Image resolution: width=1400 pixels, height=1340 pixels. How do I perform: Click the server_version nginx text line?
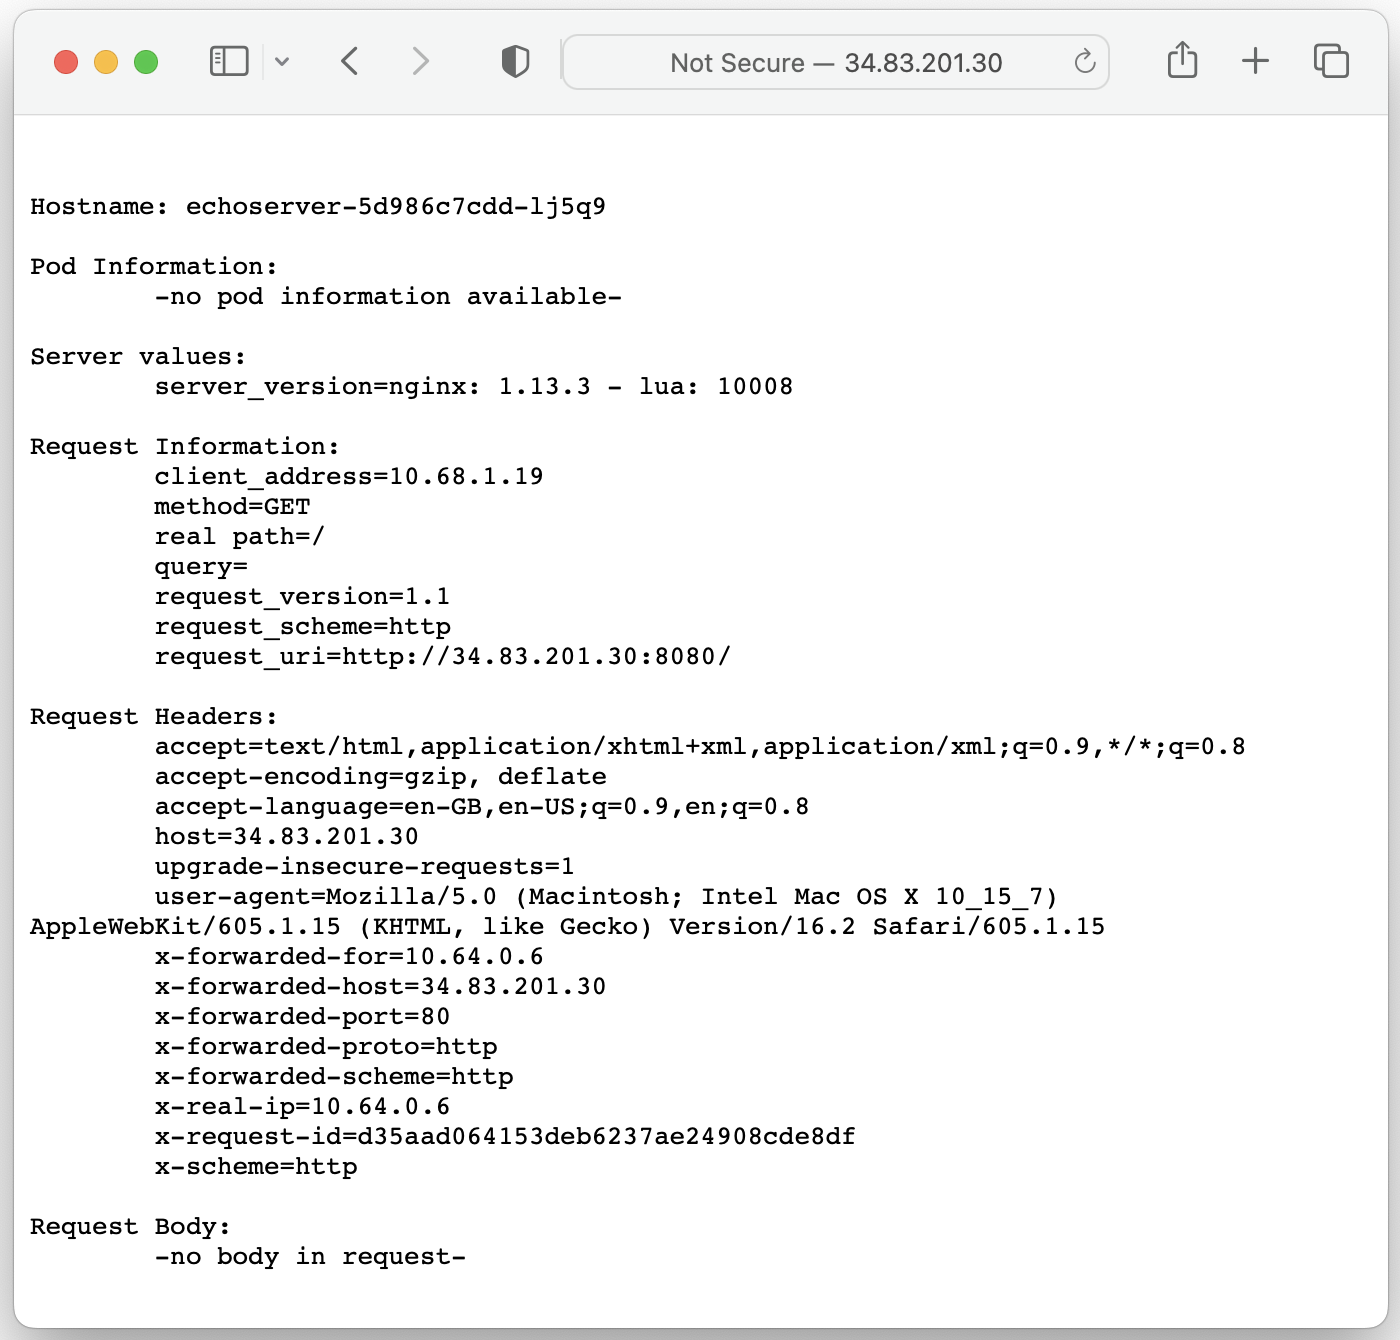(473, 387)
